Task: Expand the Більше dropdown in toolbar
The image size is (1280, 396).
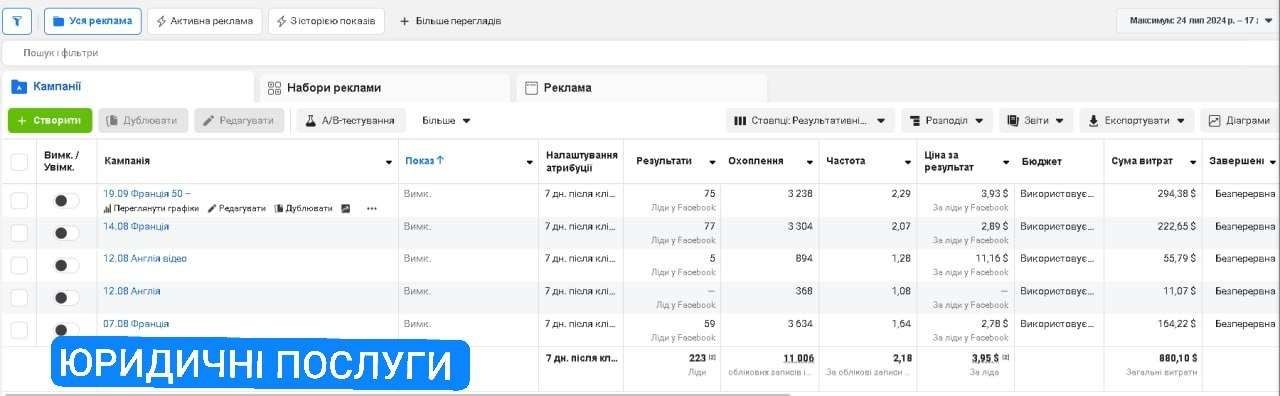Action: (x=446, y=121)
